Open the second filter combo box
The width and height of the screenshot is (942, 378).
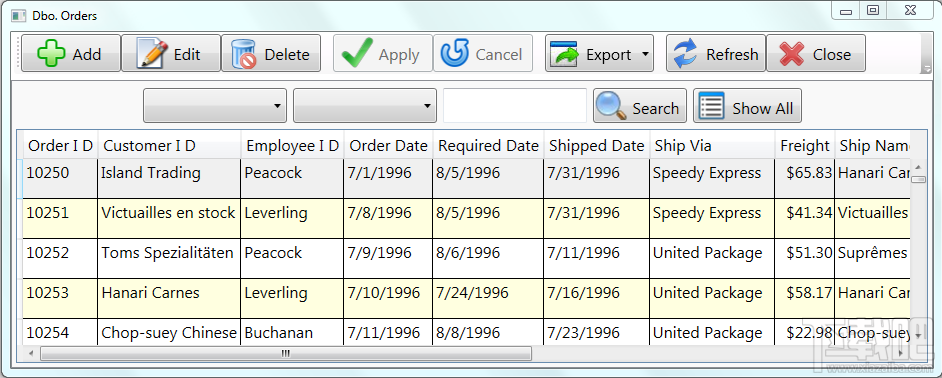[x=365, y=105]
